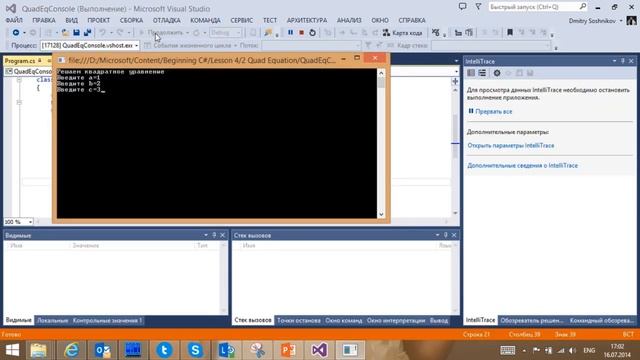Switch to the Окно интерпретации tab
The height and width of the screenshot is (360, 640).
point(396,320)
